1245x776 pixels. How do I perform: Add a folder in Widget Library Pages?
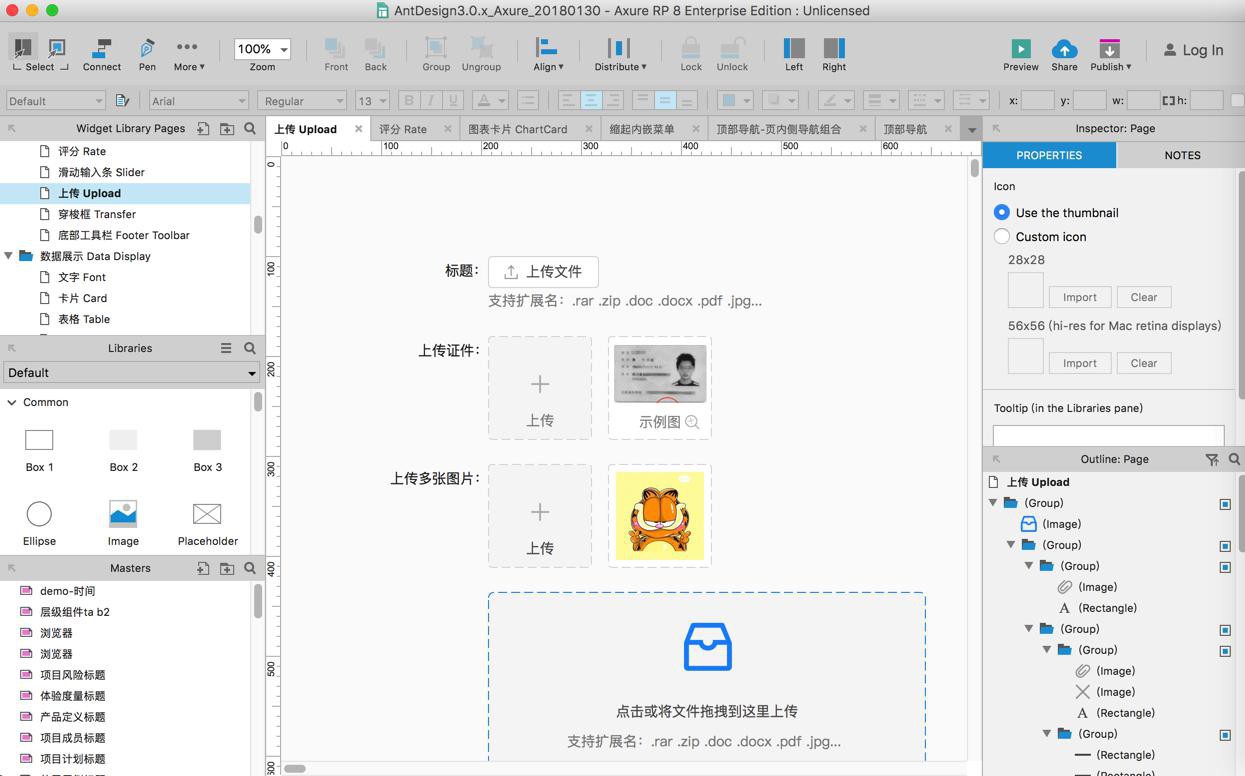tap(227, 128)
